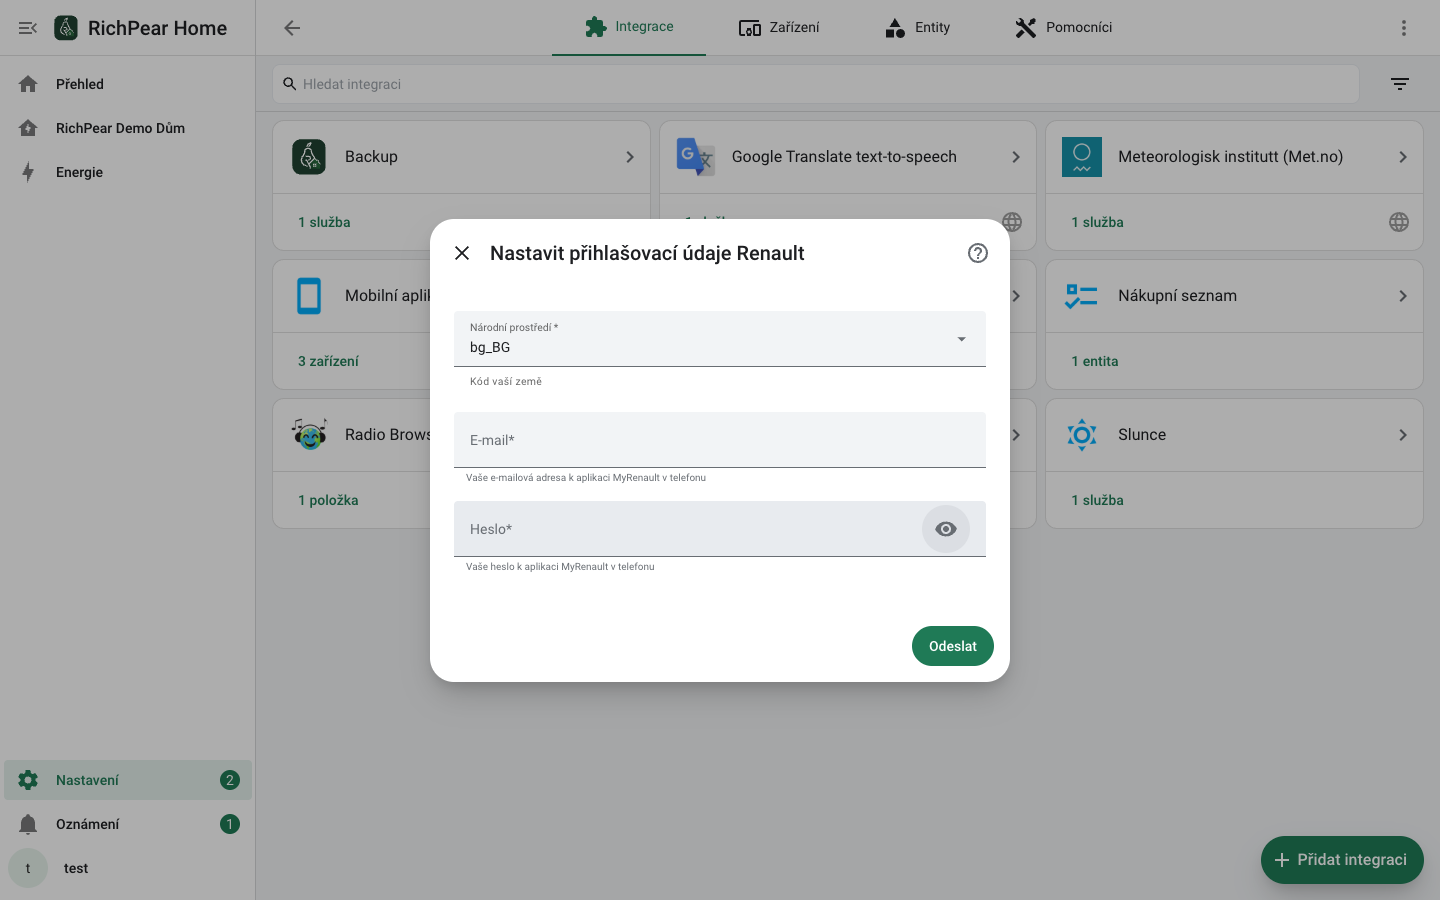
Task: Click the Slunce card title
Action: click(1142, 435)
